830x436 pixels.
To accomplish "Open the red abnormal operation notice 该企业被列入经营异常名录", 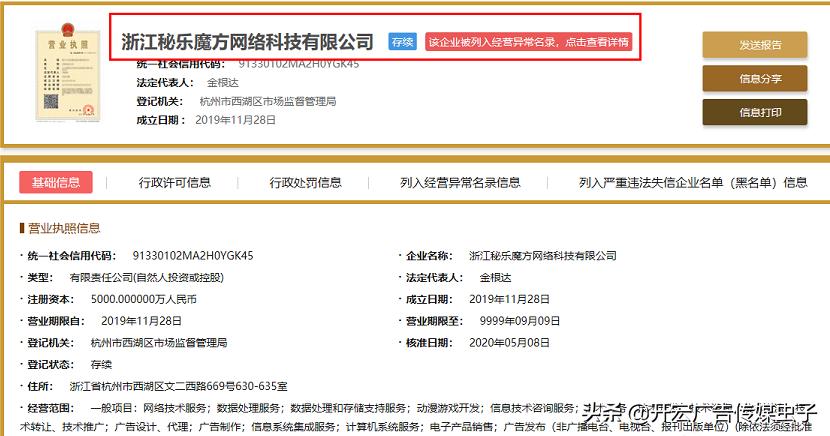I will tap(528, 42).
